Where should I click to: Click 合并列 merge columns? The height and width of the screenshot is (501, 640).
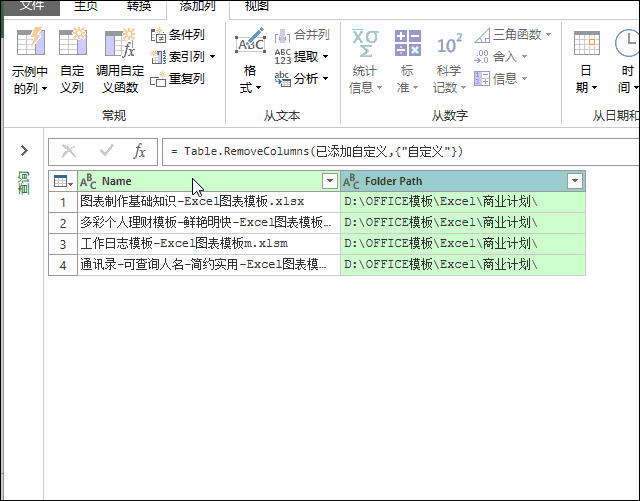pyautogui.click(x=302, y=35)
